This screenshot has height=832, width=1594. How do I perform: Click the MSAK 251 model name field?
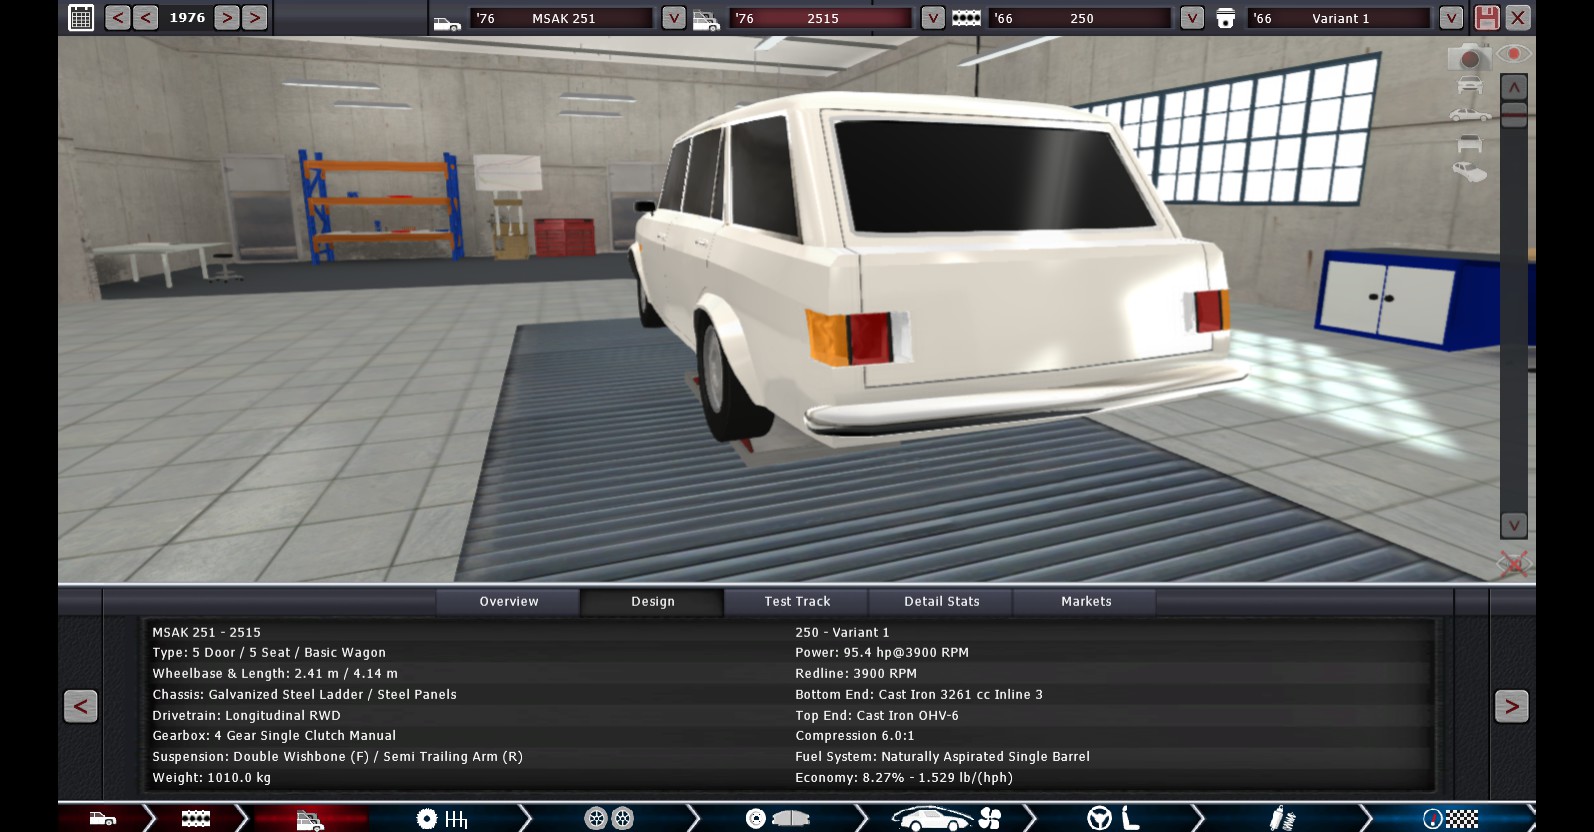click(x=563, y=18)
